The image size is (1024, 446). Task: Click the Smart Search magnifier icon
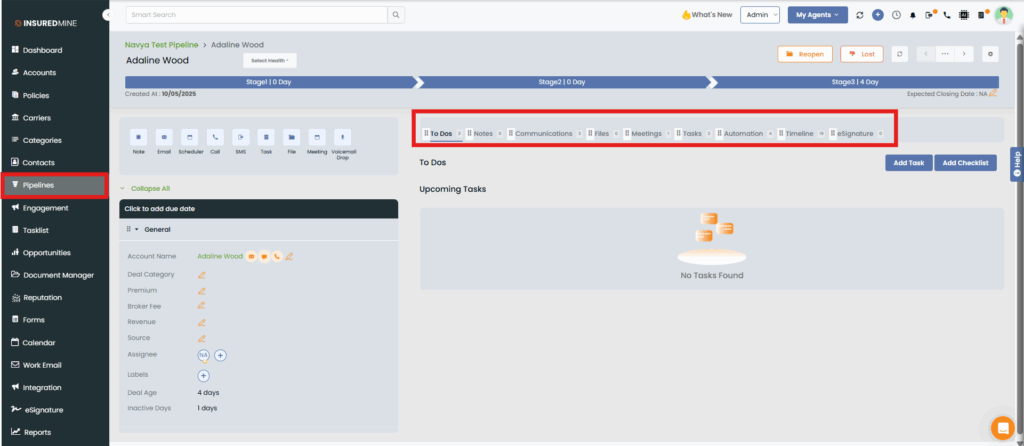(x=396, y=15)
